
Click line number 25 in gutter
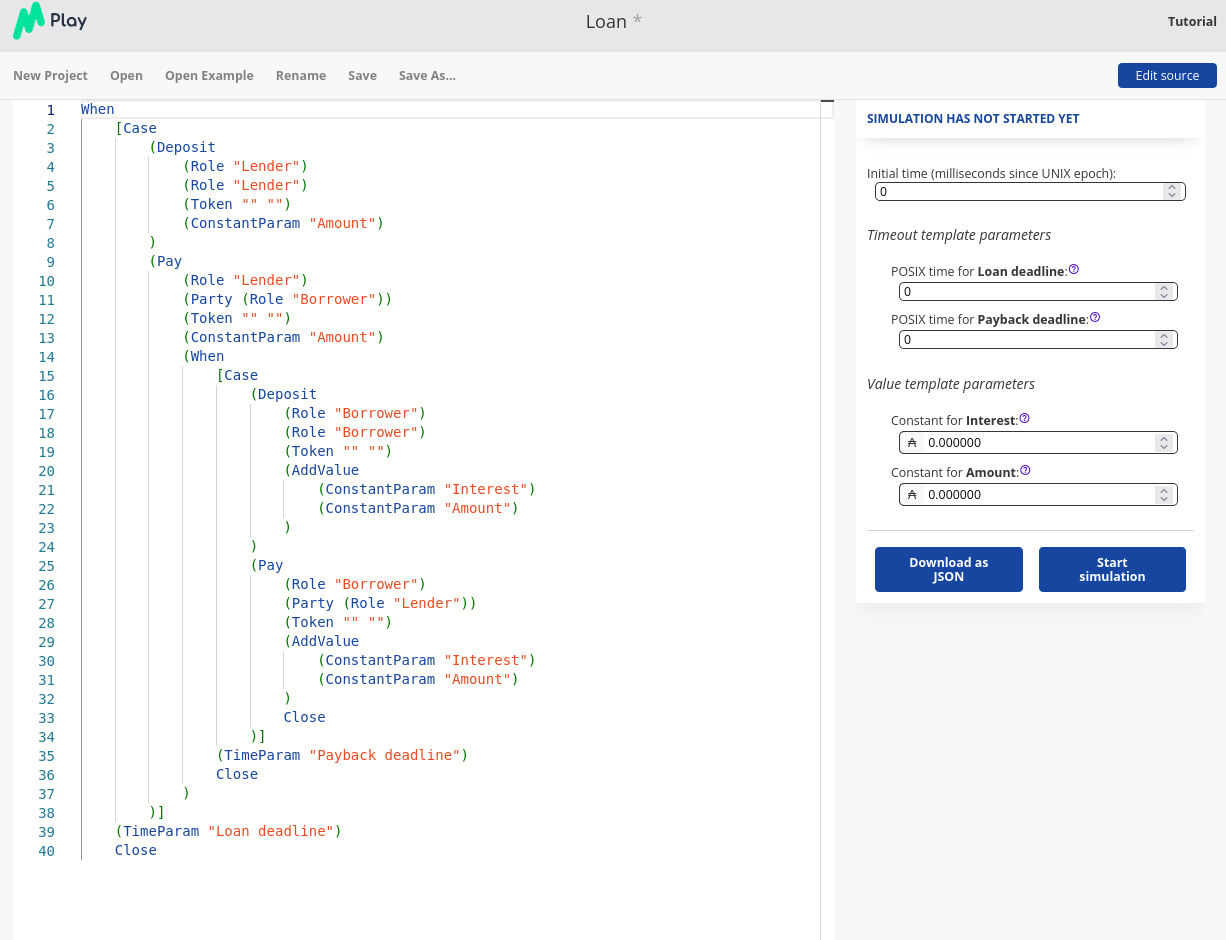point(47,566)
